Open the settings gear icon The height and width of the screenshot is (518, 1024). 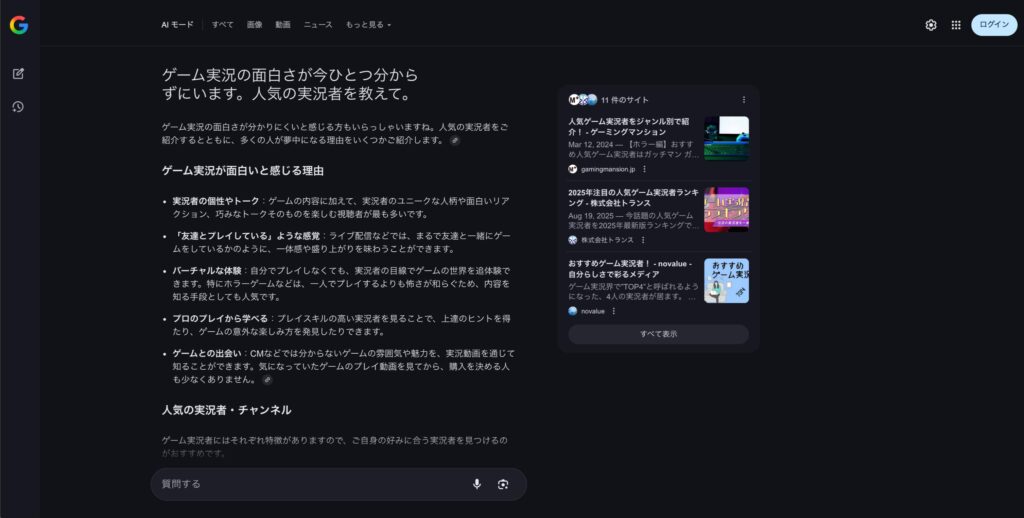point(931,25)
